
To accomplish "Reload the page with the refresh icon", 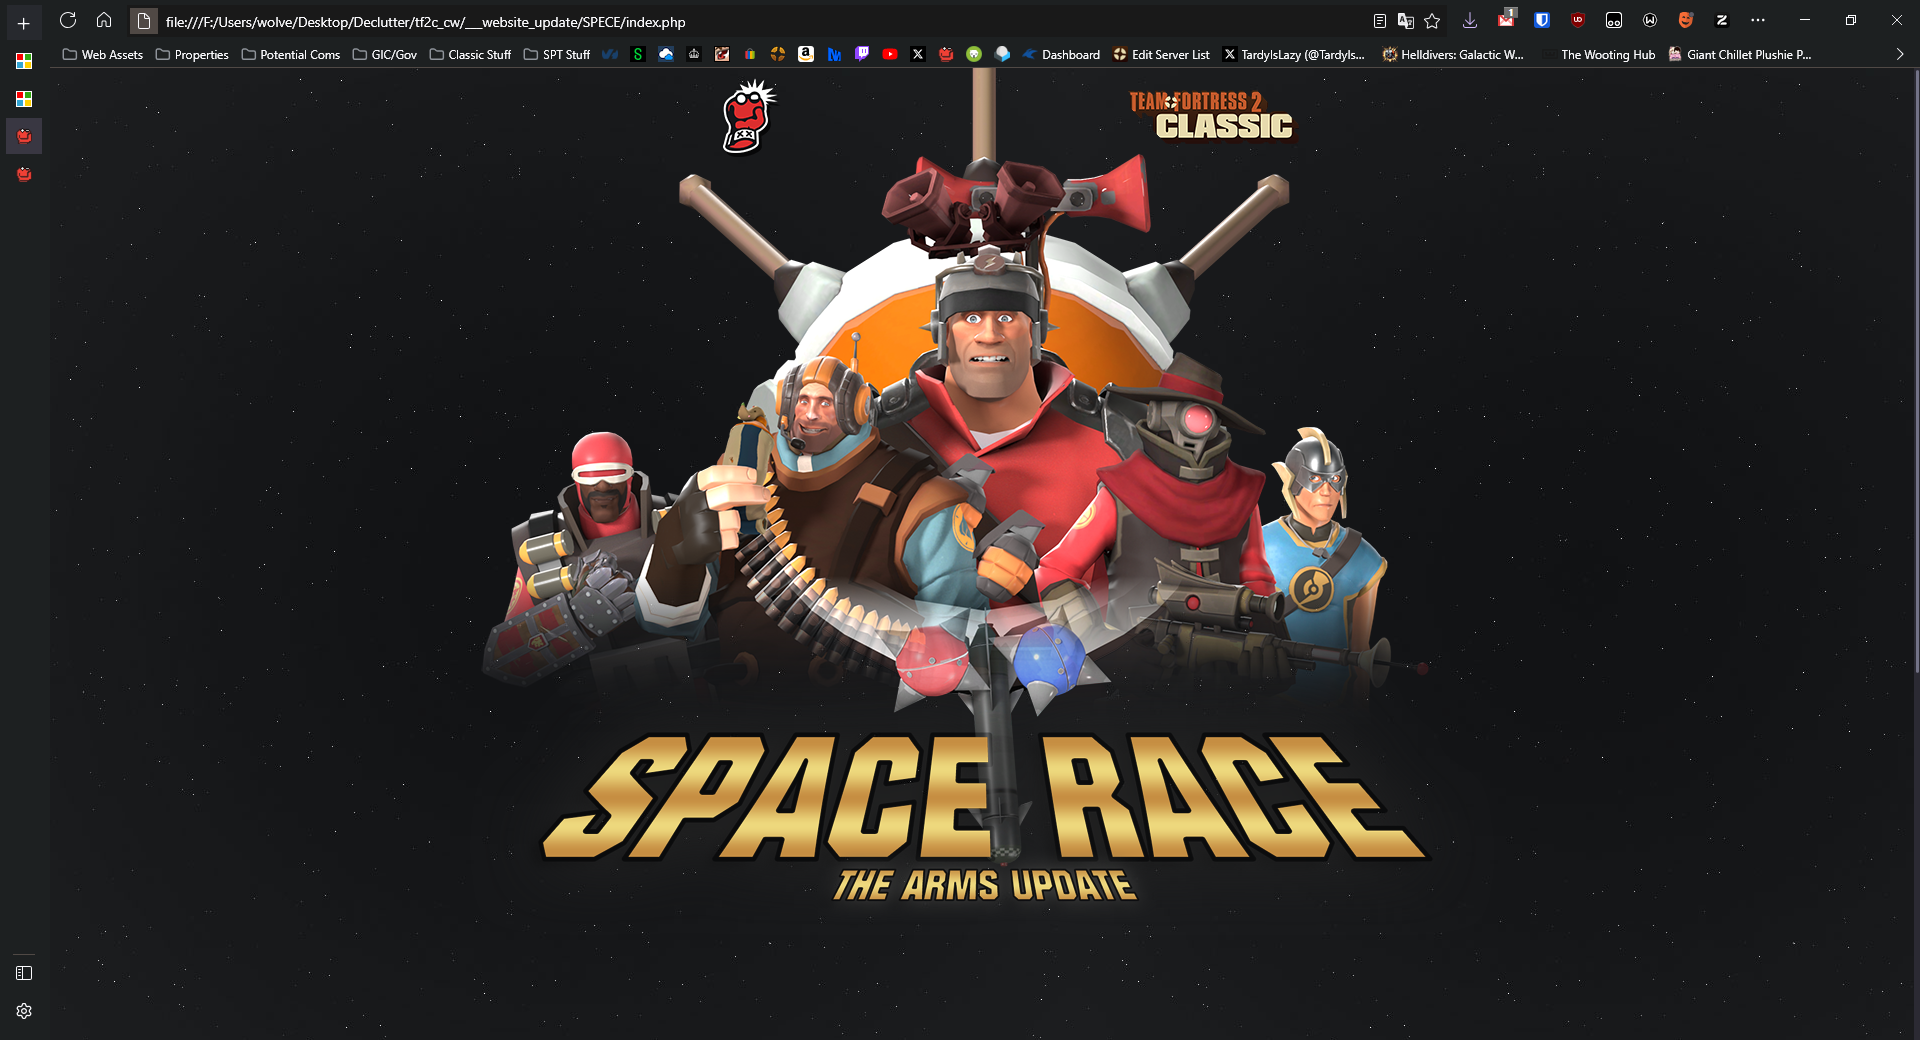I will tap(68, 20).
